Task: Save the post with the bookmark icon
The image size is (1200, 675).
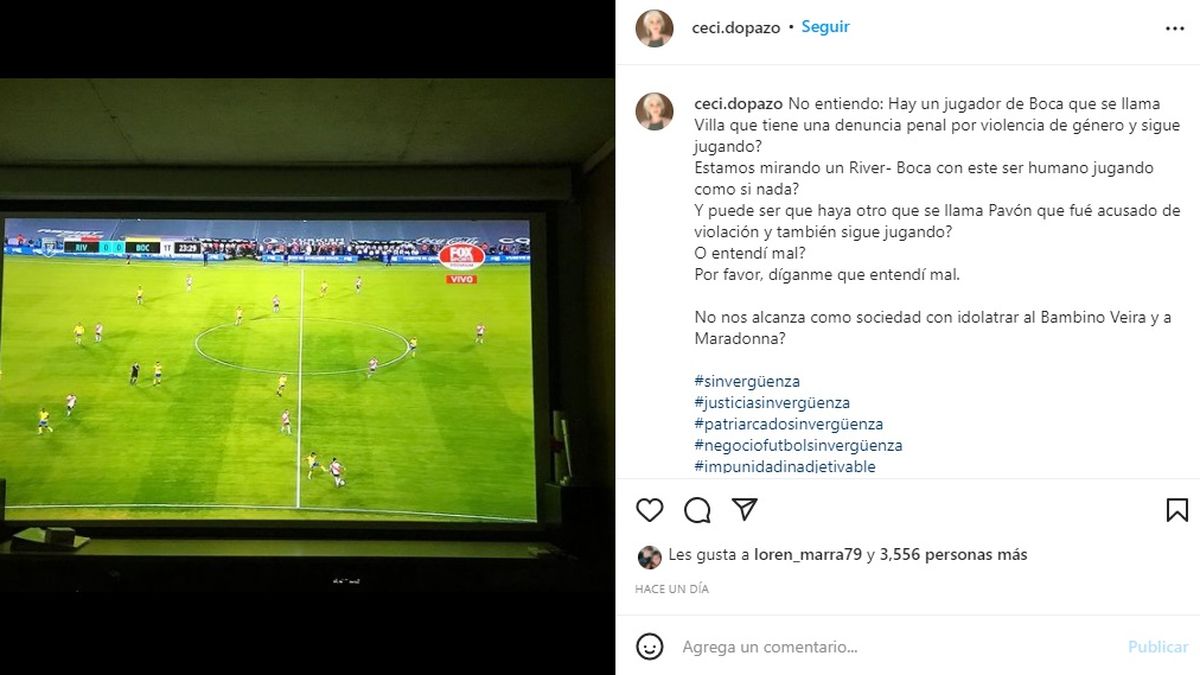Action: [x=1177, y=510]
